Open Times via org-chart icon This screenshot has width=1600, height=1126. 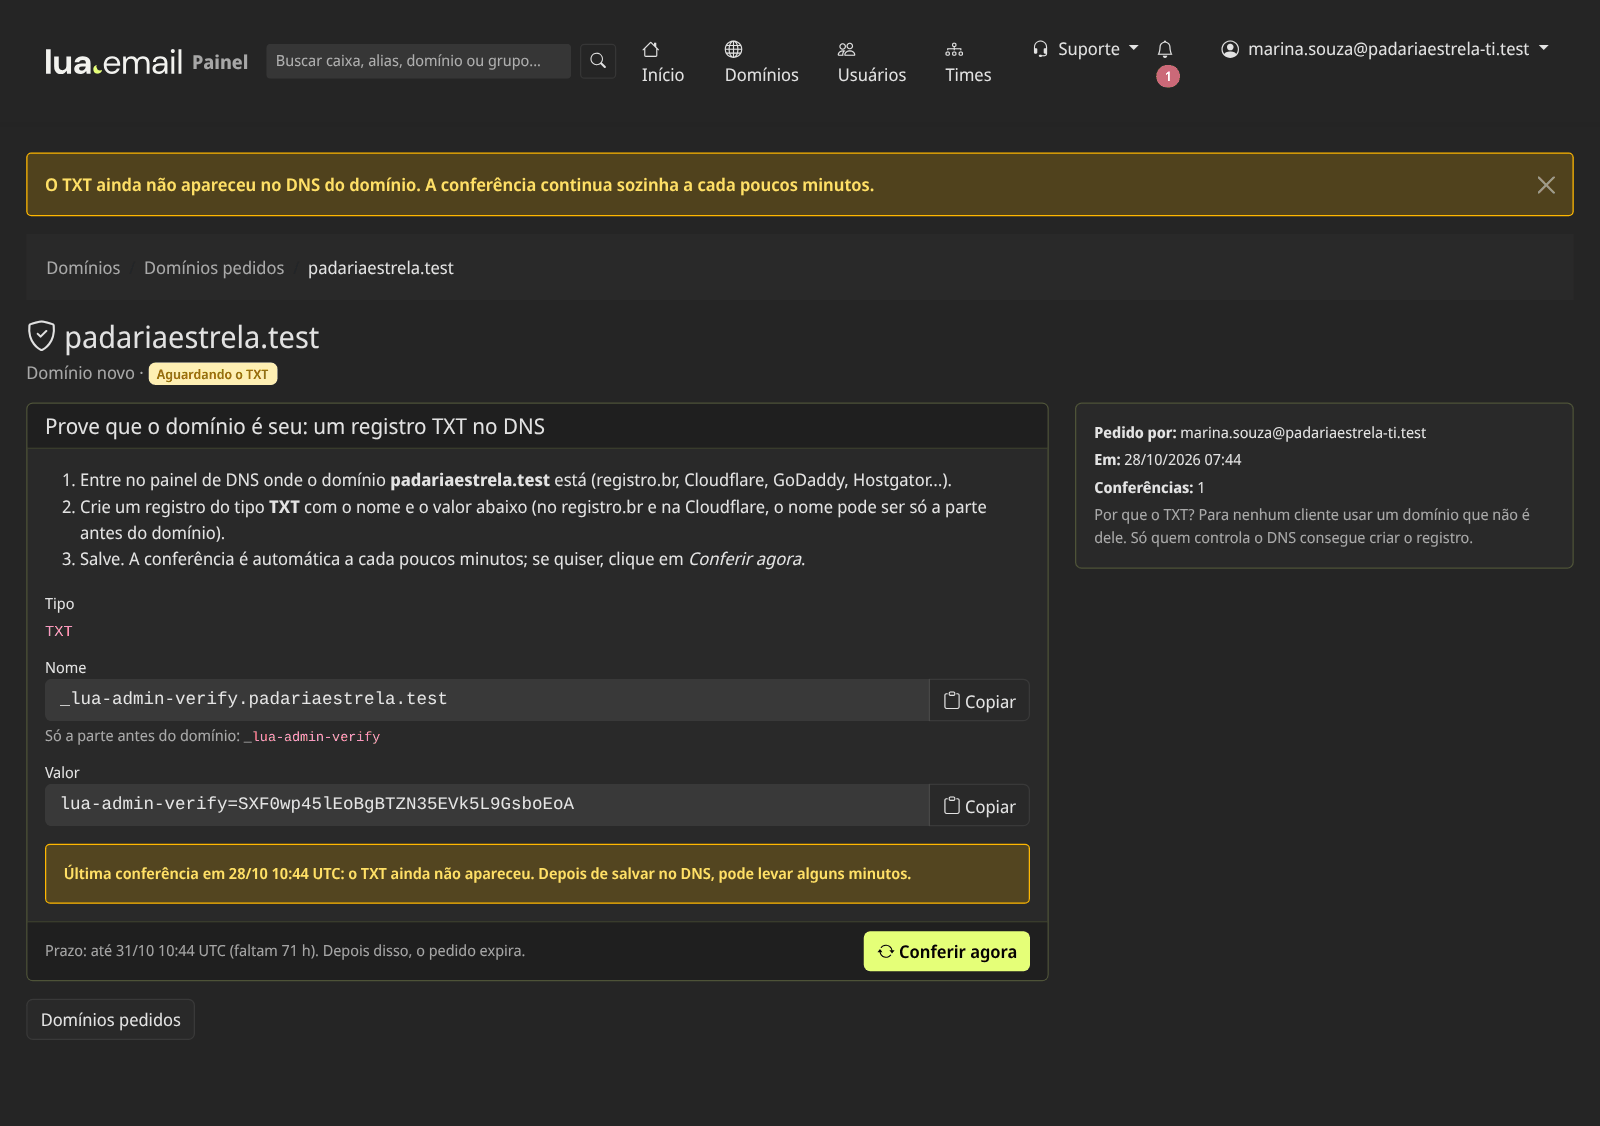pyautogui.click(x=968, y=62)
